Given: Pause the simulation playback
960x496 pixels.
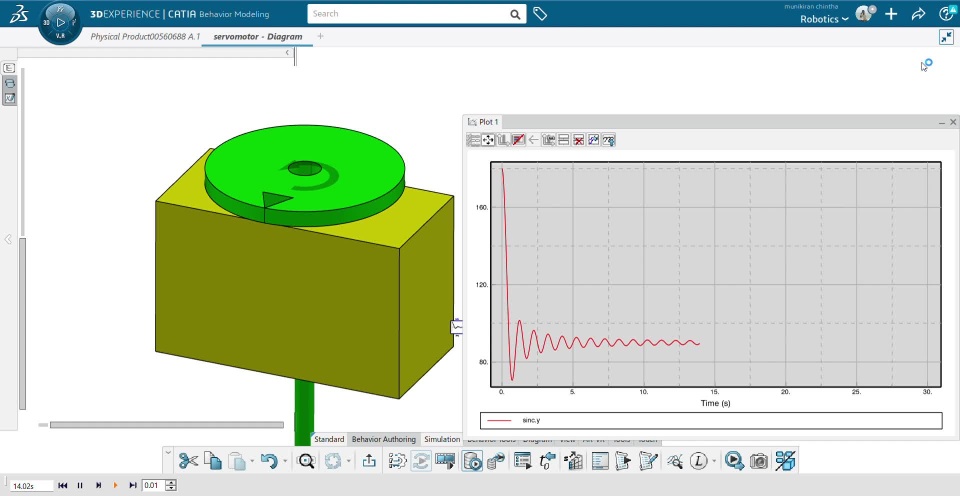Looking at the screenshot, I should (80, 486).
